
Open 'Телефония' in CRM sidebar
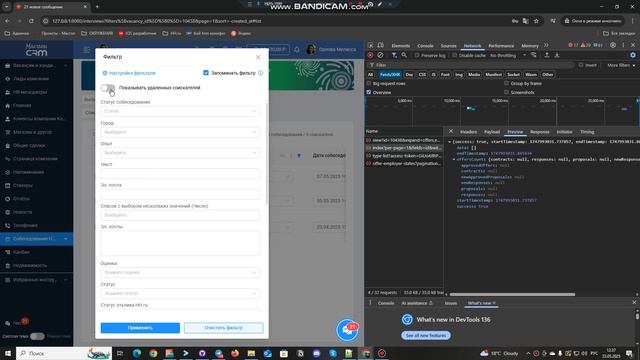coord(37,225)
